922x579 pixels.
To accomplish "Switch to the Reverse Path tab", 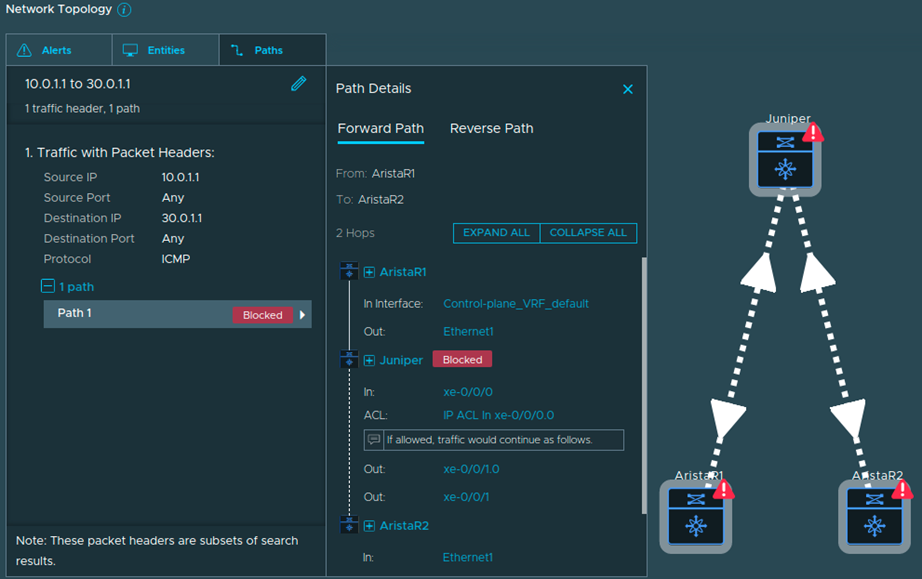I will pyautogui.click(x=492, y=129).
